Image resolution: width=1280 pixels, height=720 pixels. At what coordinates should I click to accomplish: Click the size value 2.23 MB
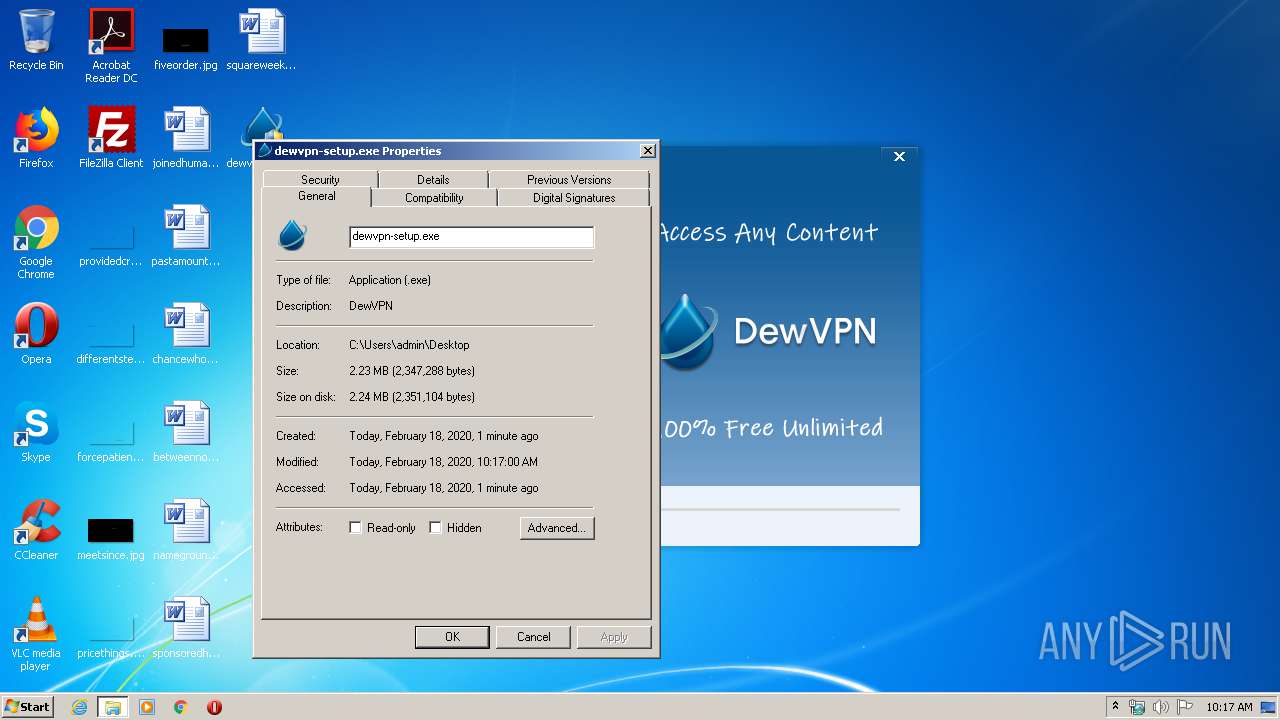(412, 370)
